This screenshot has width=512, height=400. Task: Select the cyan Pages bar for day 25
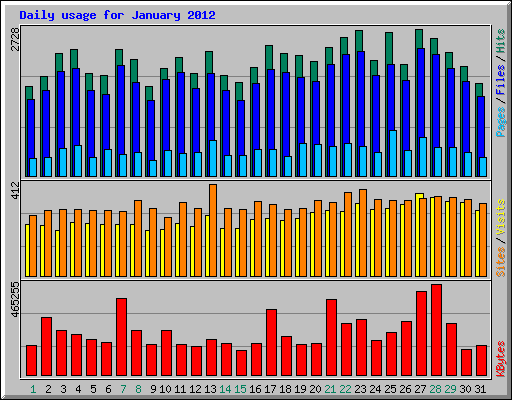pyautogui.click(x=393, y=153)
